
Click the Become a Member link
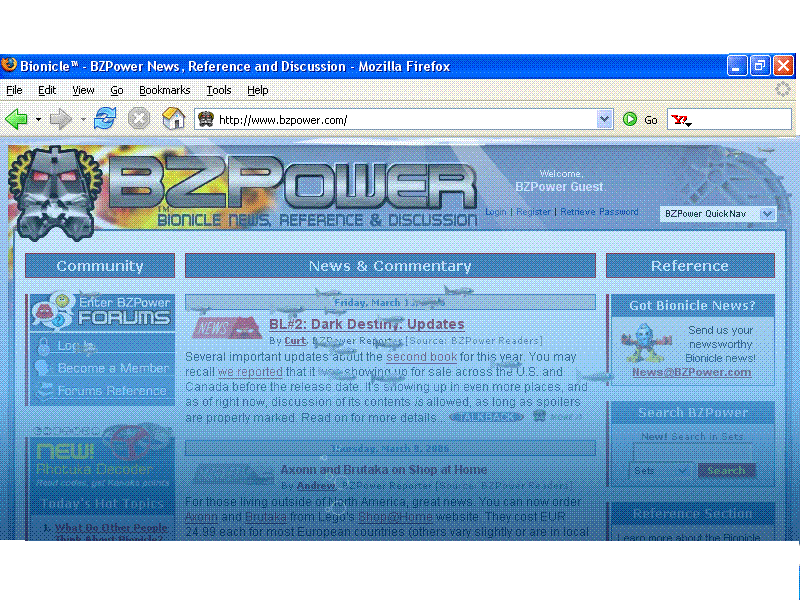tap(113, 368)
